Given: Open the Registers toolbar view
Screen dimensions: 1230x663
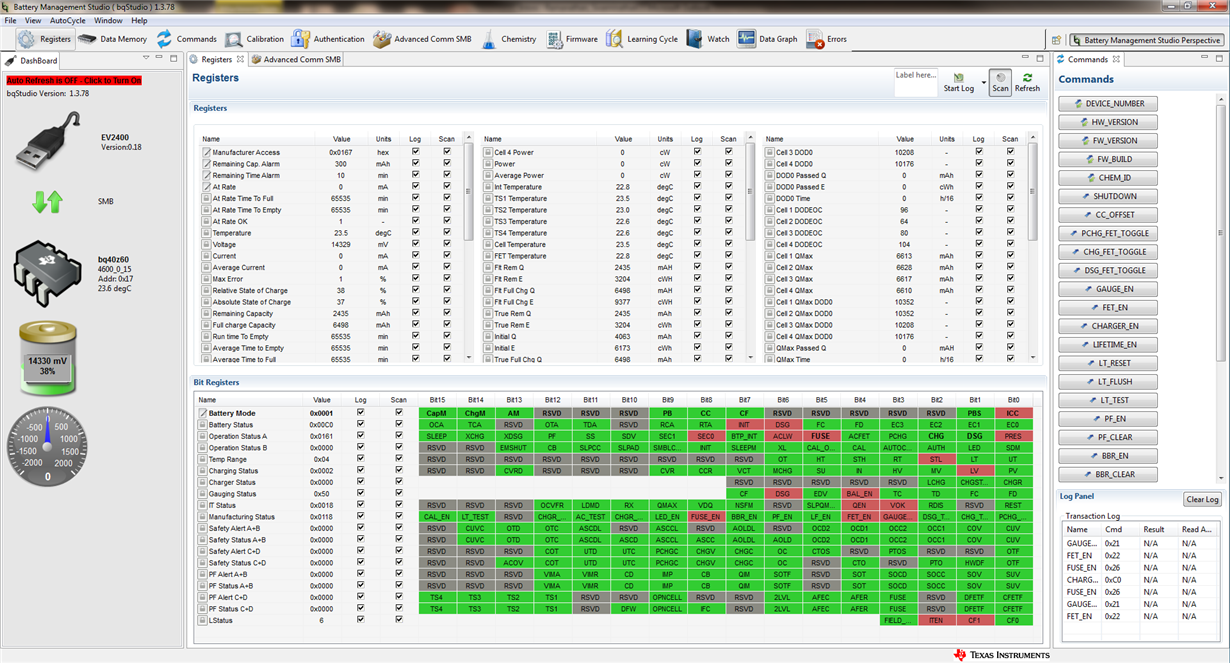Looking at the screenshot, I should coord(46,39).
